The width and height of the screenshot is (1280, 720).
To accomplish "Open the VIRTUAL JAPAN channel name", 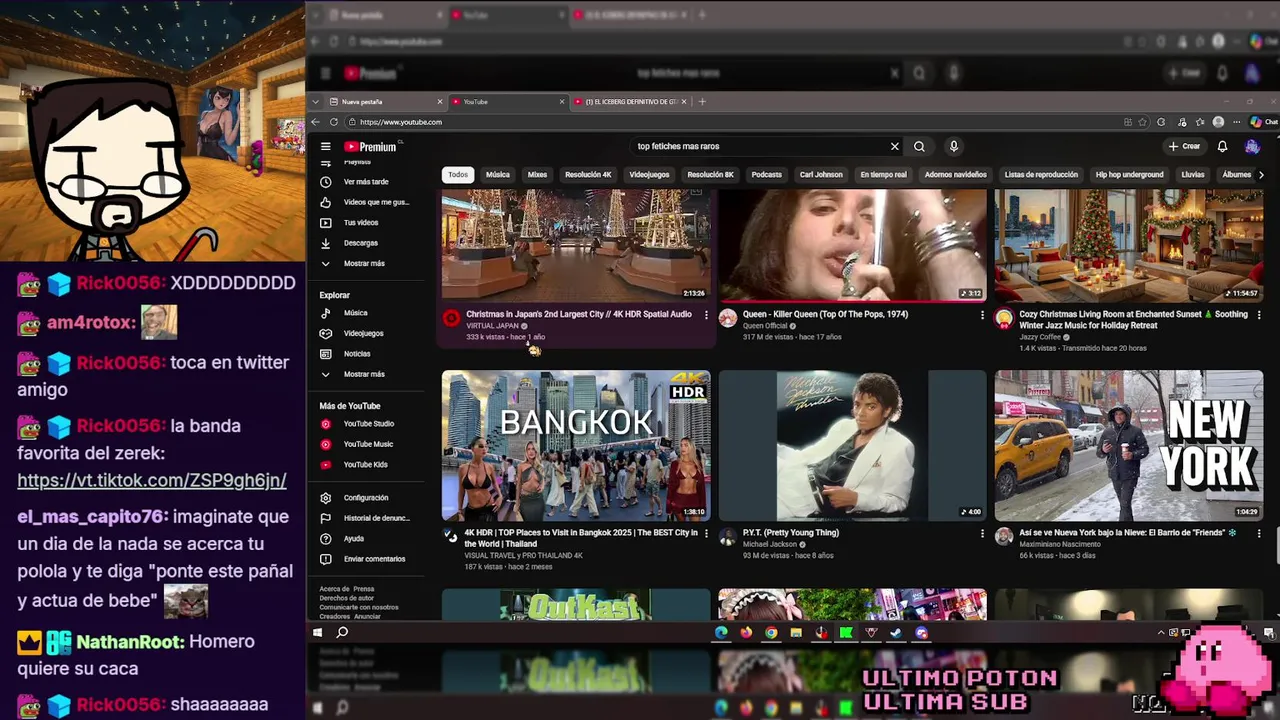I will point(492,326).
